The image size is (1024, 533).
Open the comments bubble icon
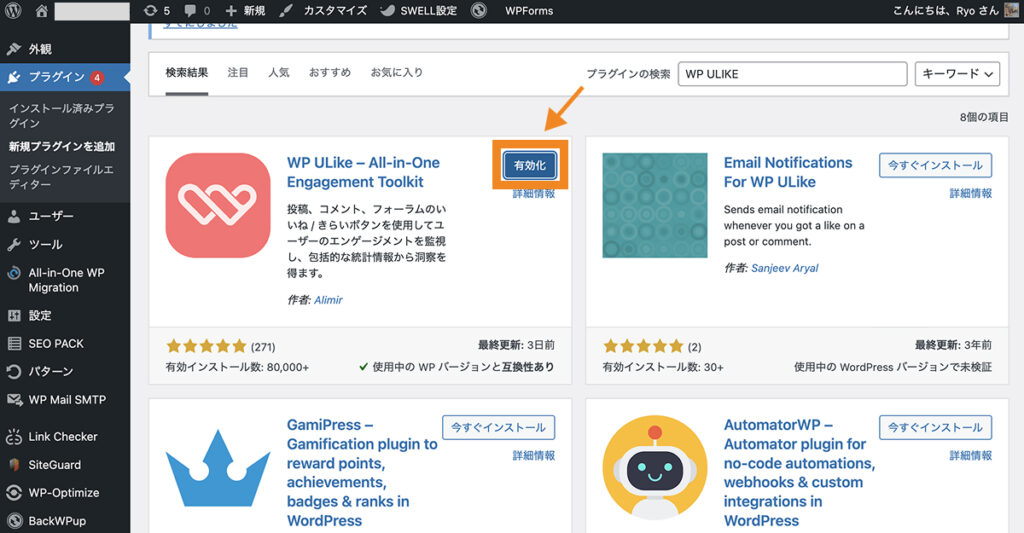(197, 11)
